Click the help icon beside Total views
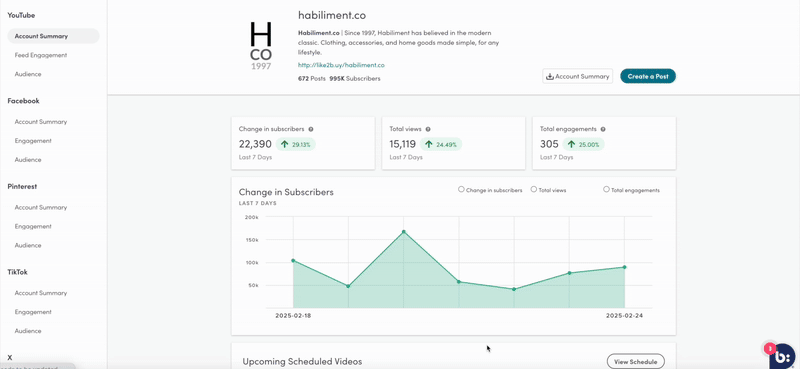The image size is (800, 369). click(x=428, y=130)
